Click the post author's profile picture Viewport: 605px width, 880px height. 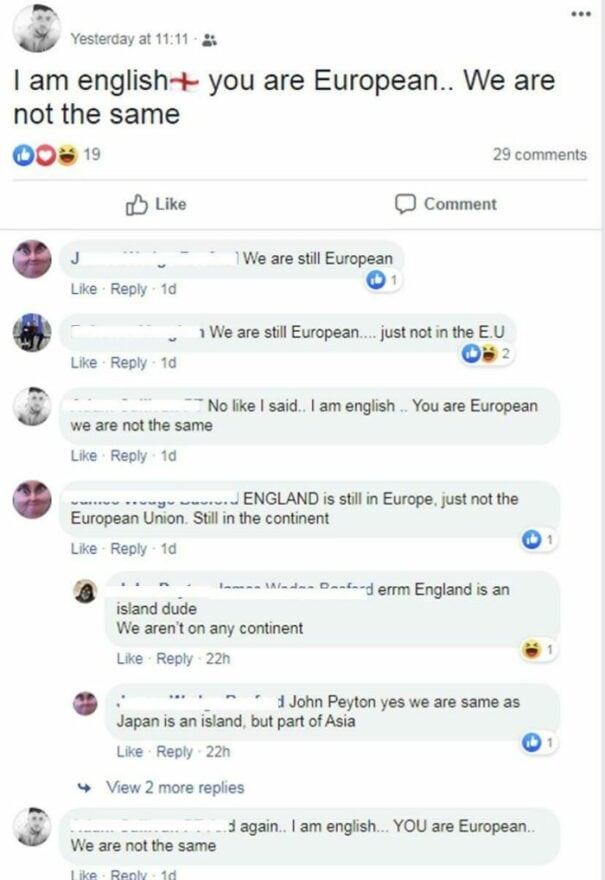36,29
